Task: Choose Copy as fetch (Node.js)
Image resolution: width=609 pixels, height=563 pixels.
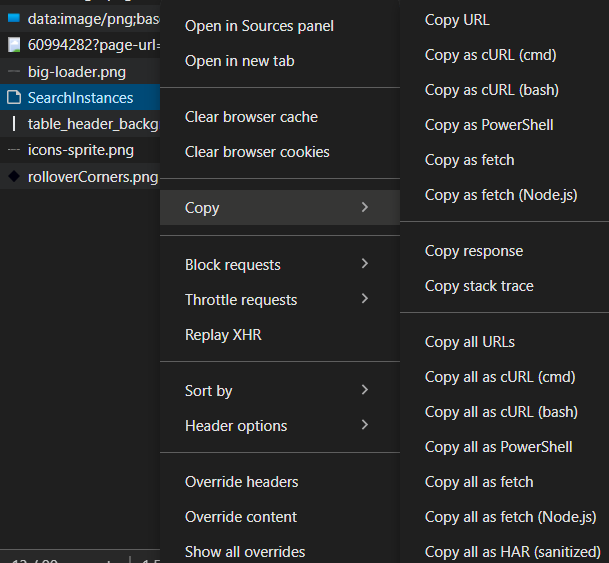Action: point(501,195)
